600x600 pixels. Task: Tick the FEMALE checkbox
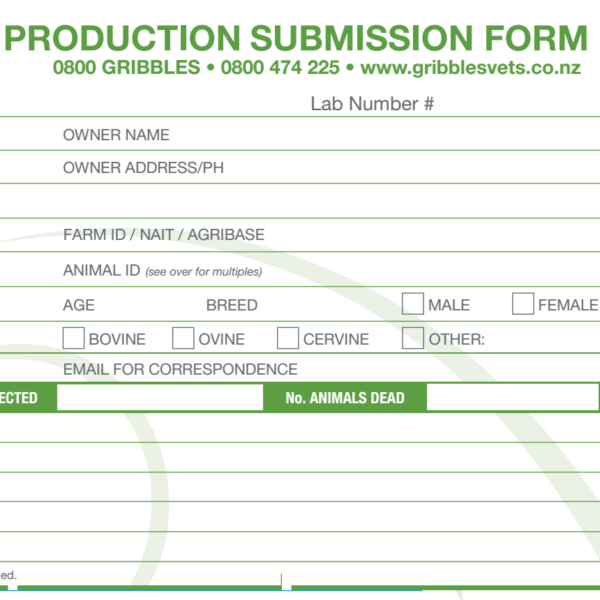click(523, 304)
